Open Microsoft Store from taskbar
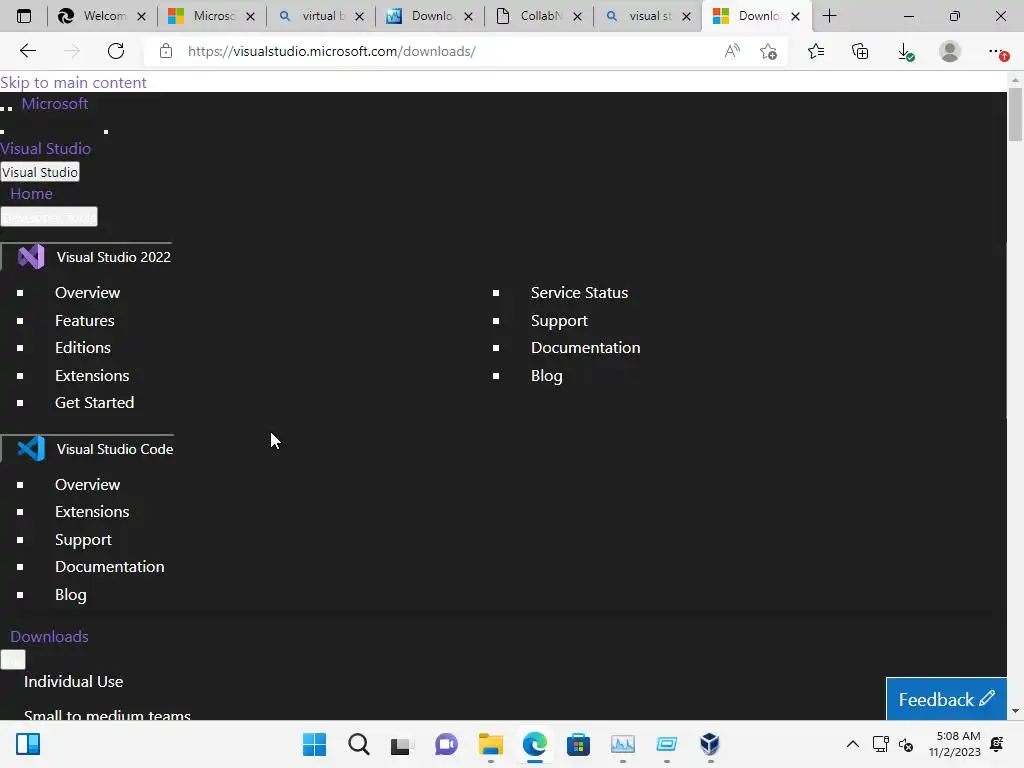The image size is (1024, 768). click(x=578, y=744)
